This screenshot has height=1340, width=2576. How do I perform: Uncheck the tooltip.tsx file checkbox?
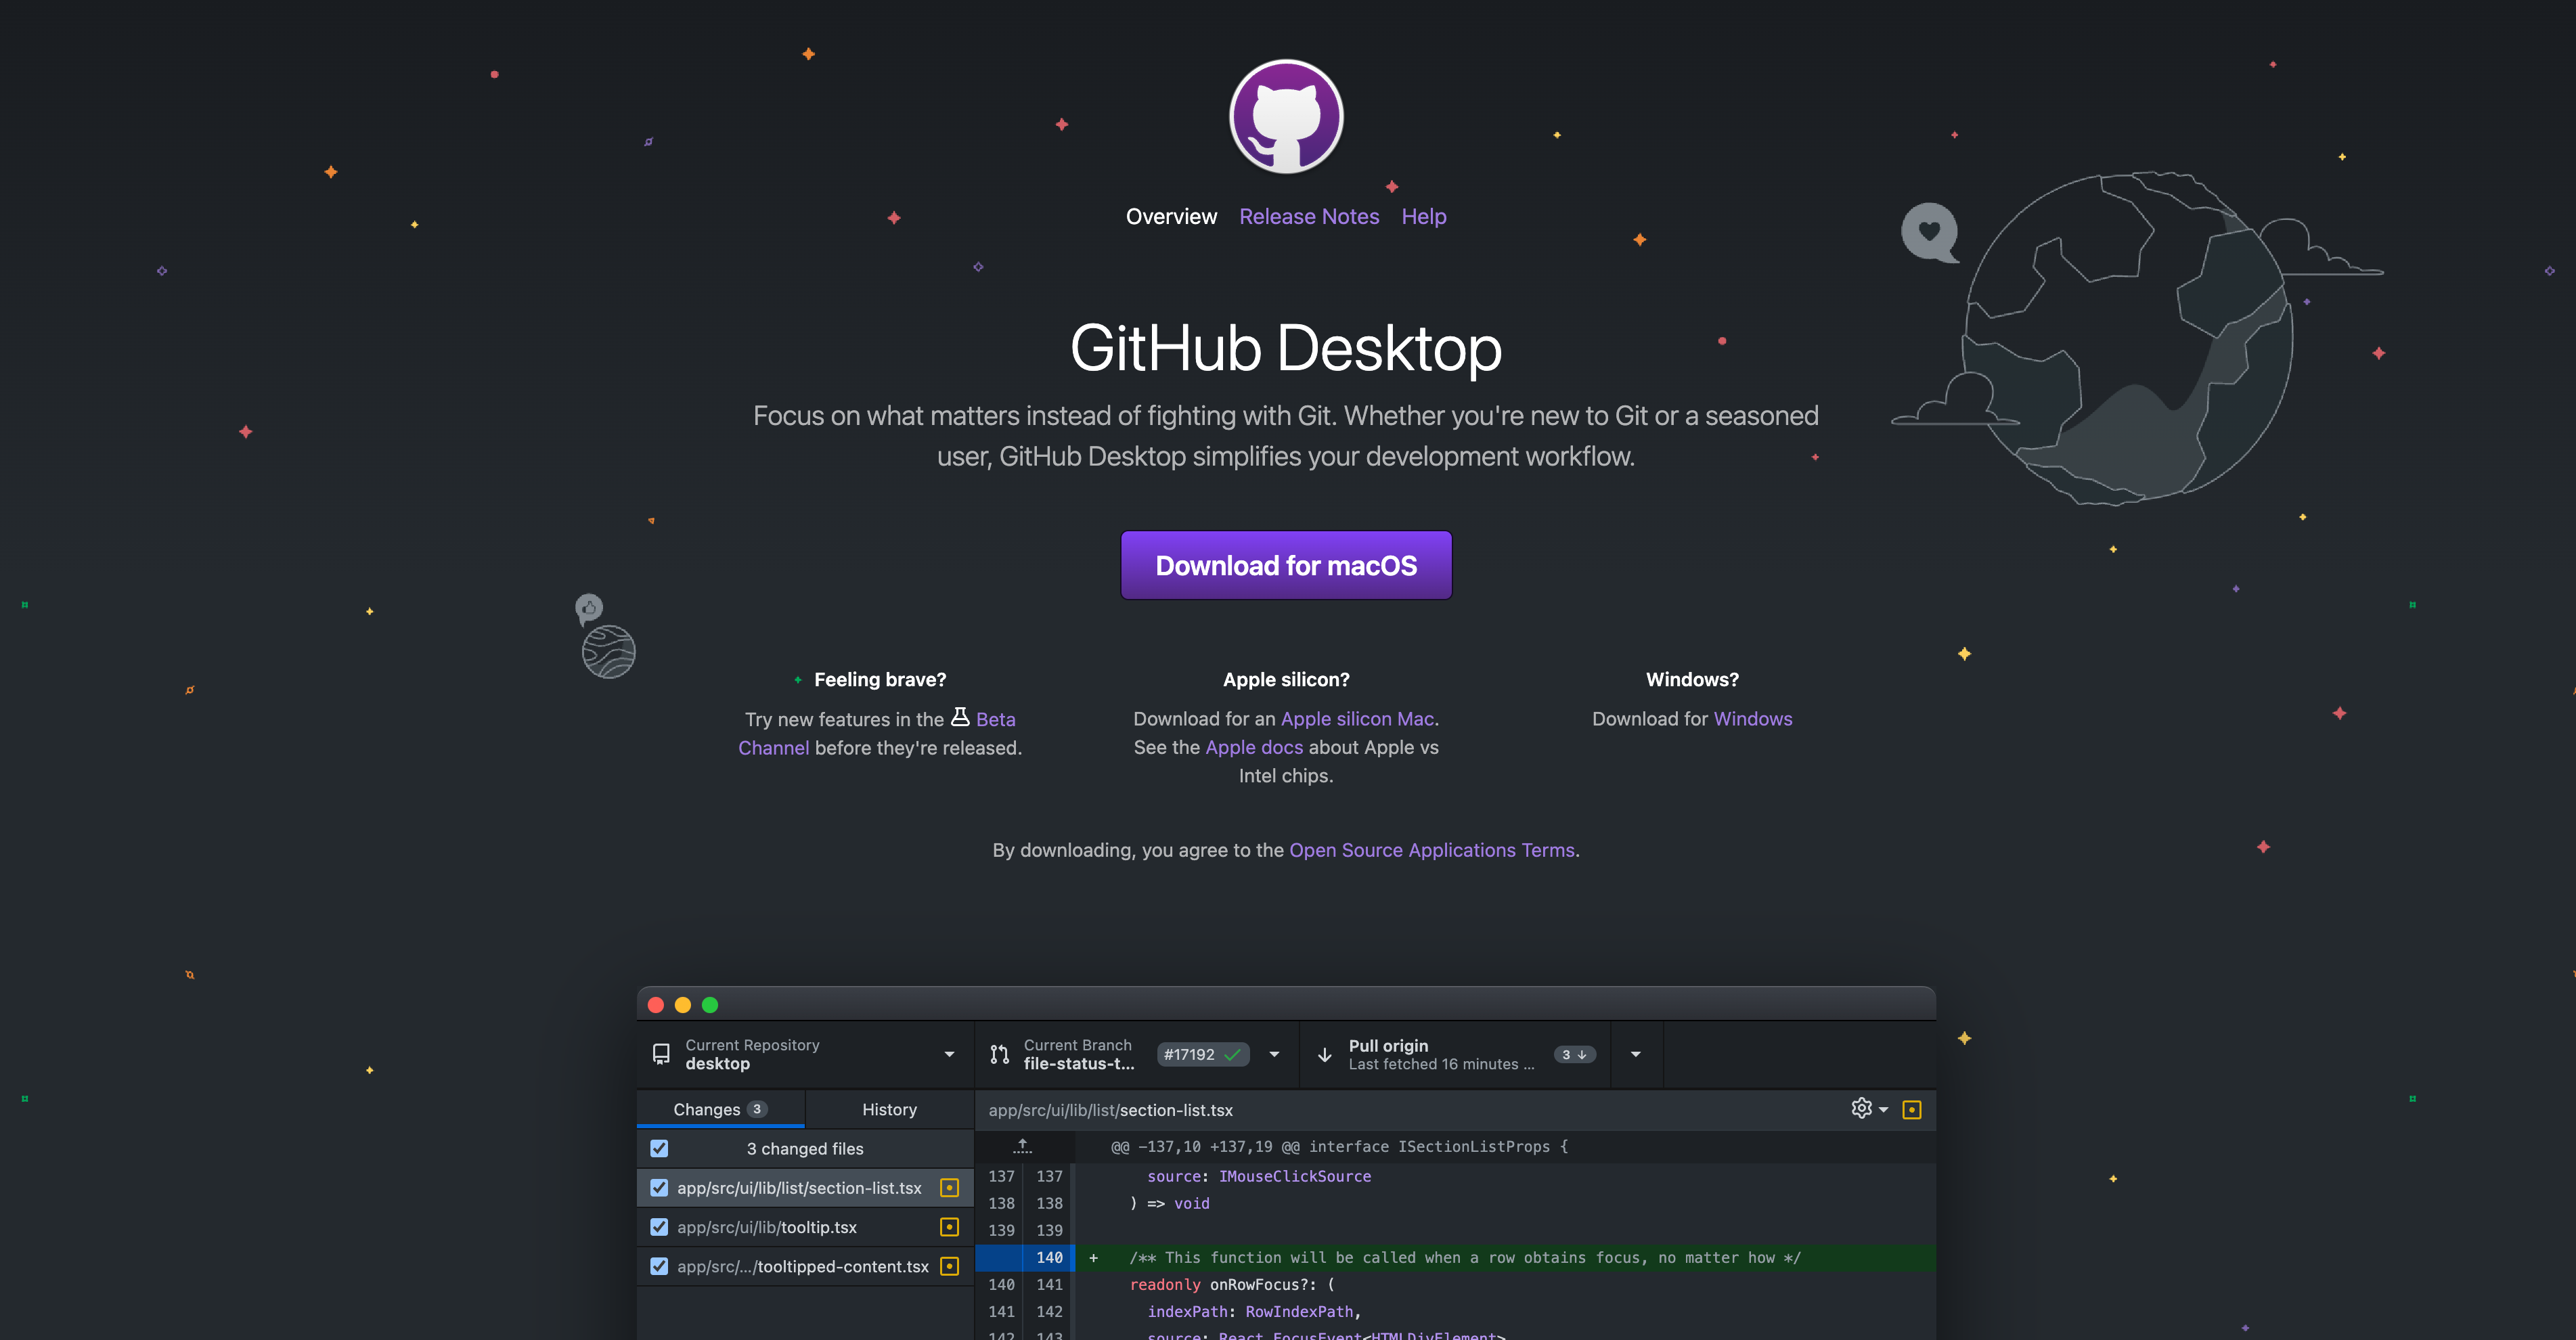coord(659,1227)
